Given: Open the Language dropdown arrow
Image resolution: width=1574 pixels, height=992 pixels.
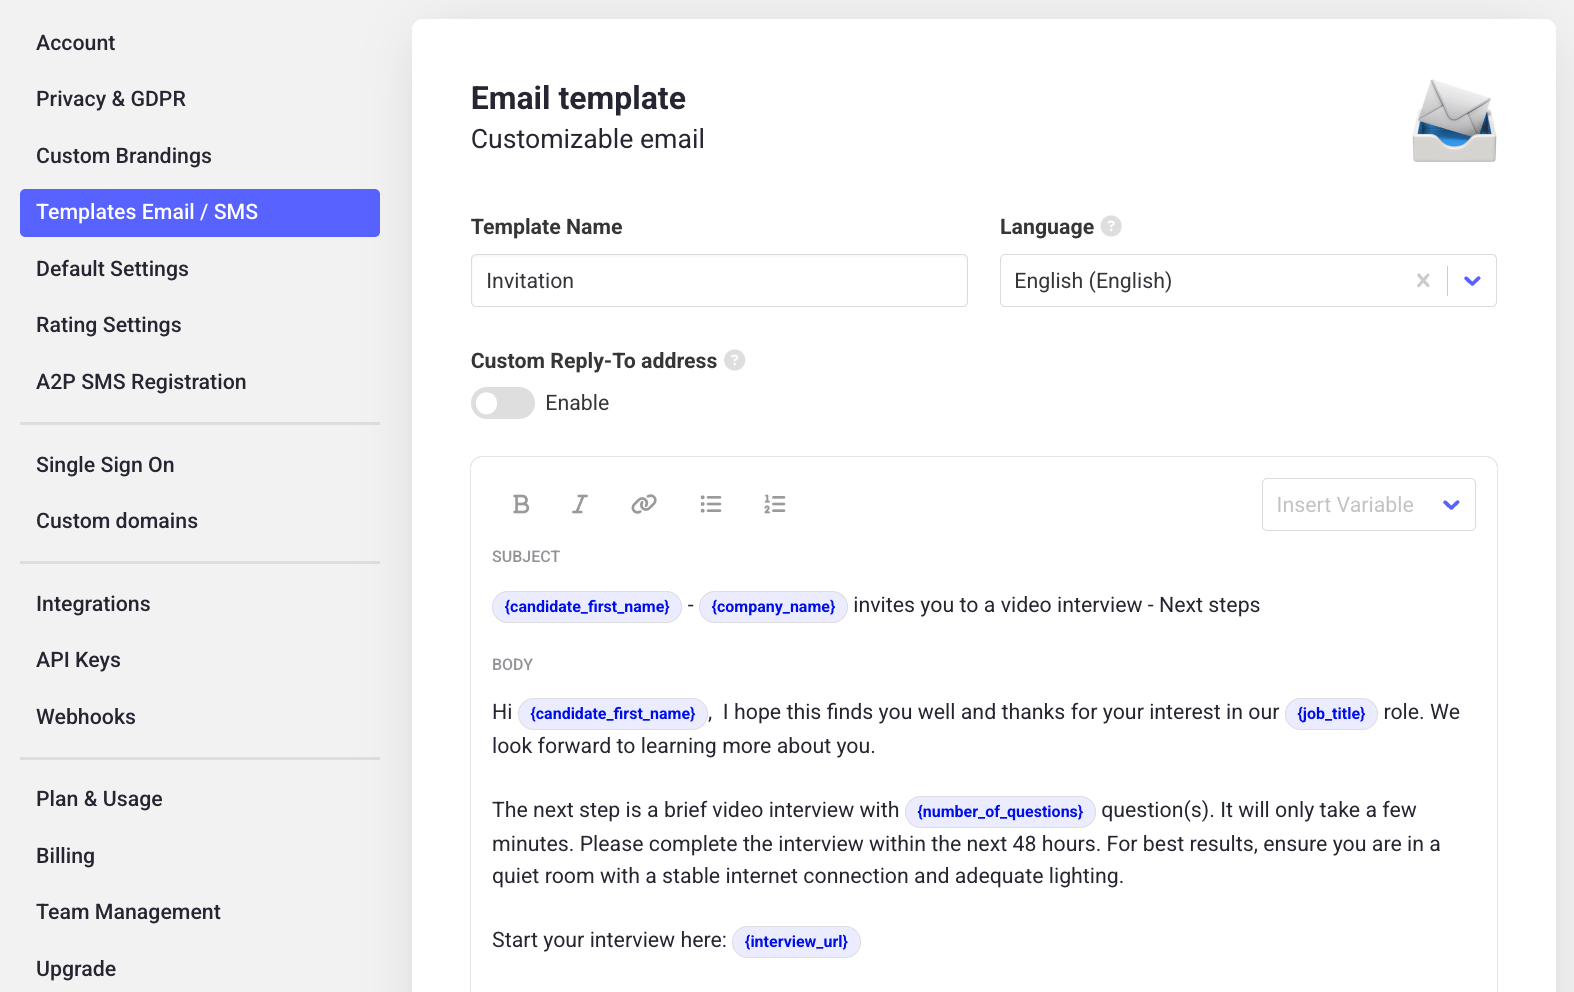Looking at the screenshot, I should pos(1472,281).
